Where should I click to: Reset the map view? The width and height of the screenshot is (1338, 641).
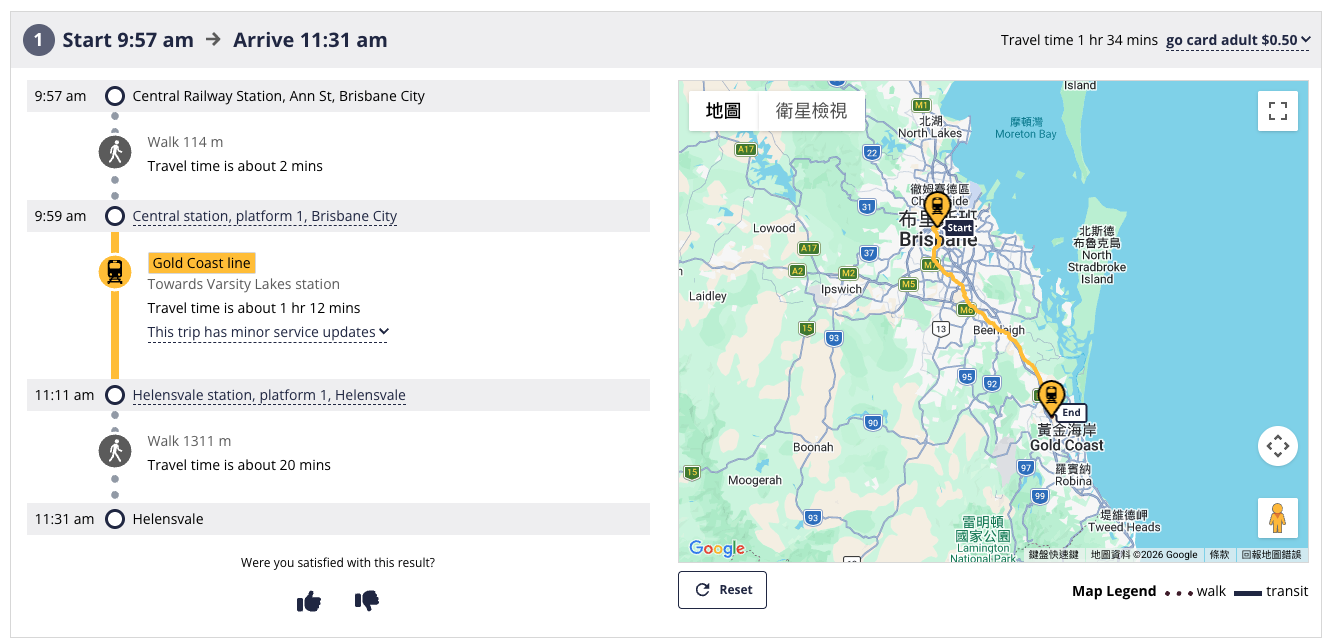pos(722,590)
